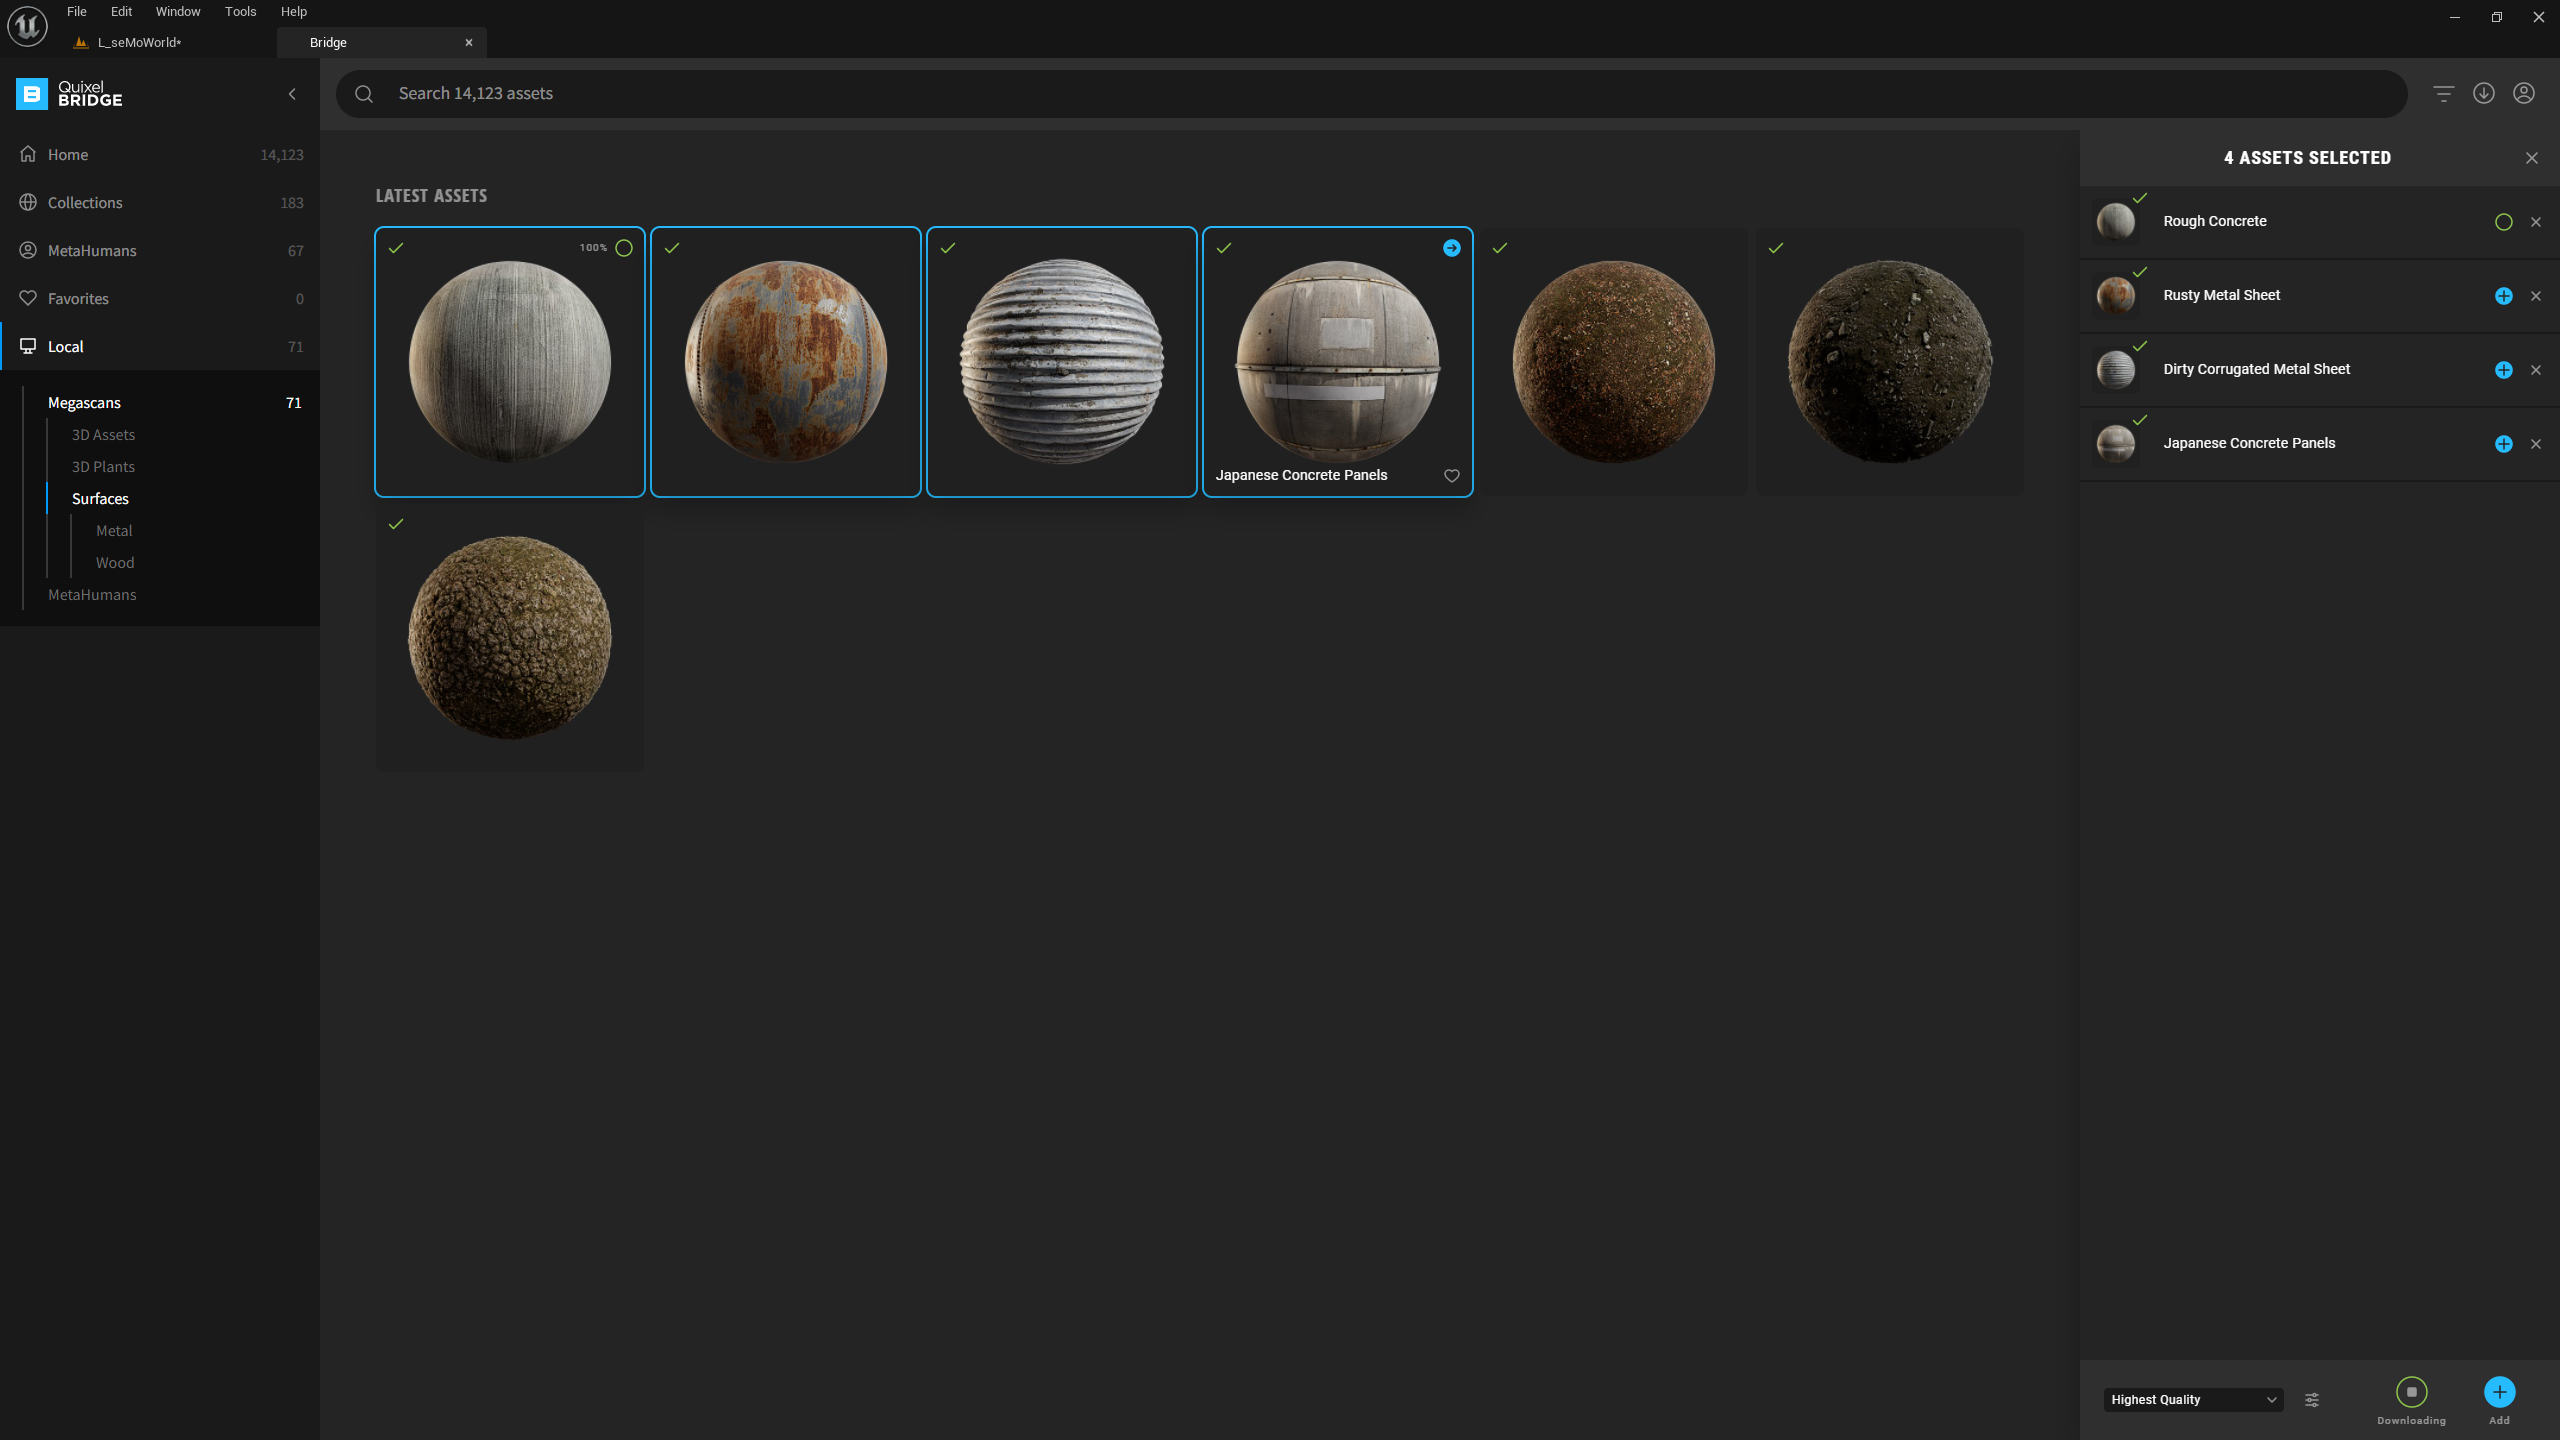Viewport: 2560px width, 1440px height.
Task: Open the downloads icon in top bar
Action: (x=2483, y=94)
